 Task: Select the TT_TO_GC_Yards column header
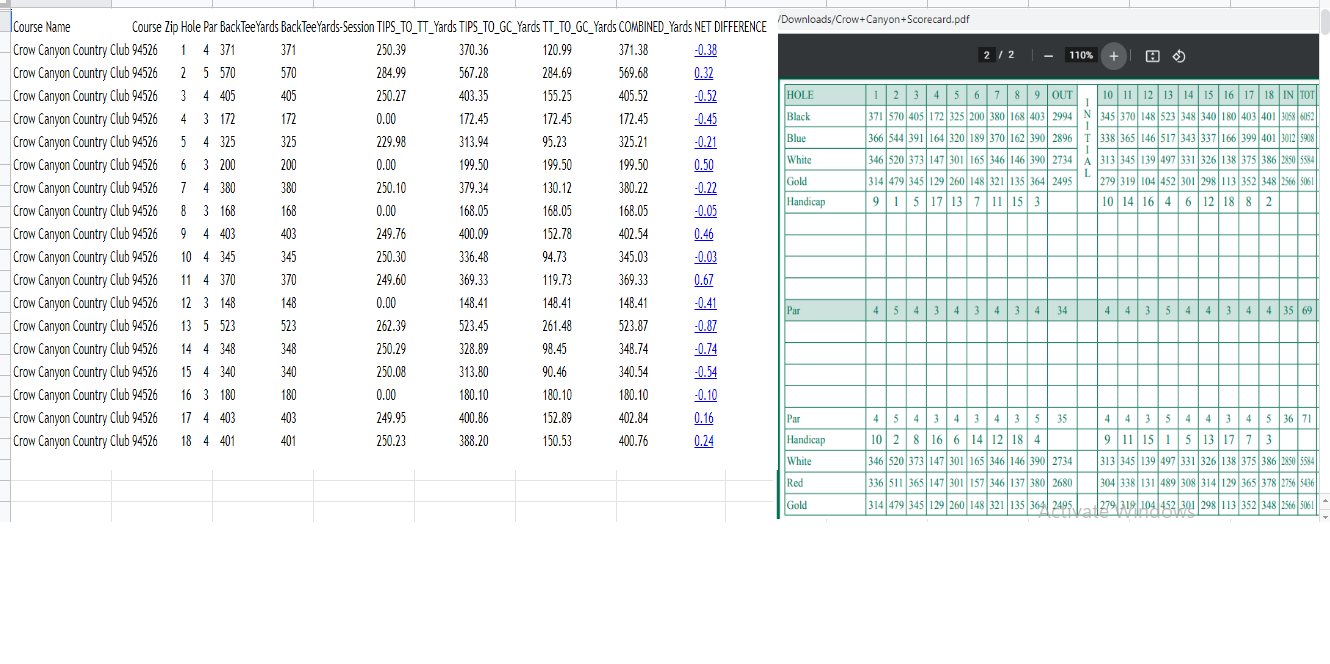579,27
